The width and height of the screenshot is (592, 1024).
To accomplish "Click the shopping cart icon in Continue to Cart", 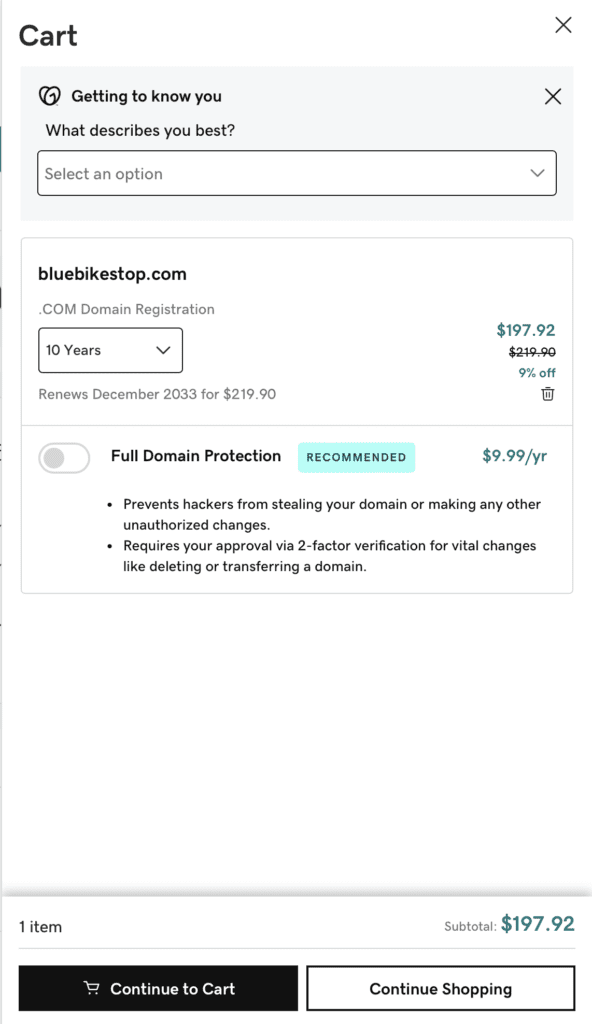I will click(92, 988).
